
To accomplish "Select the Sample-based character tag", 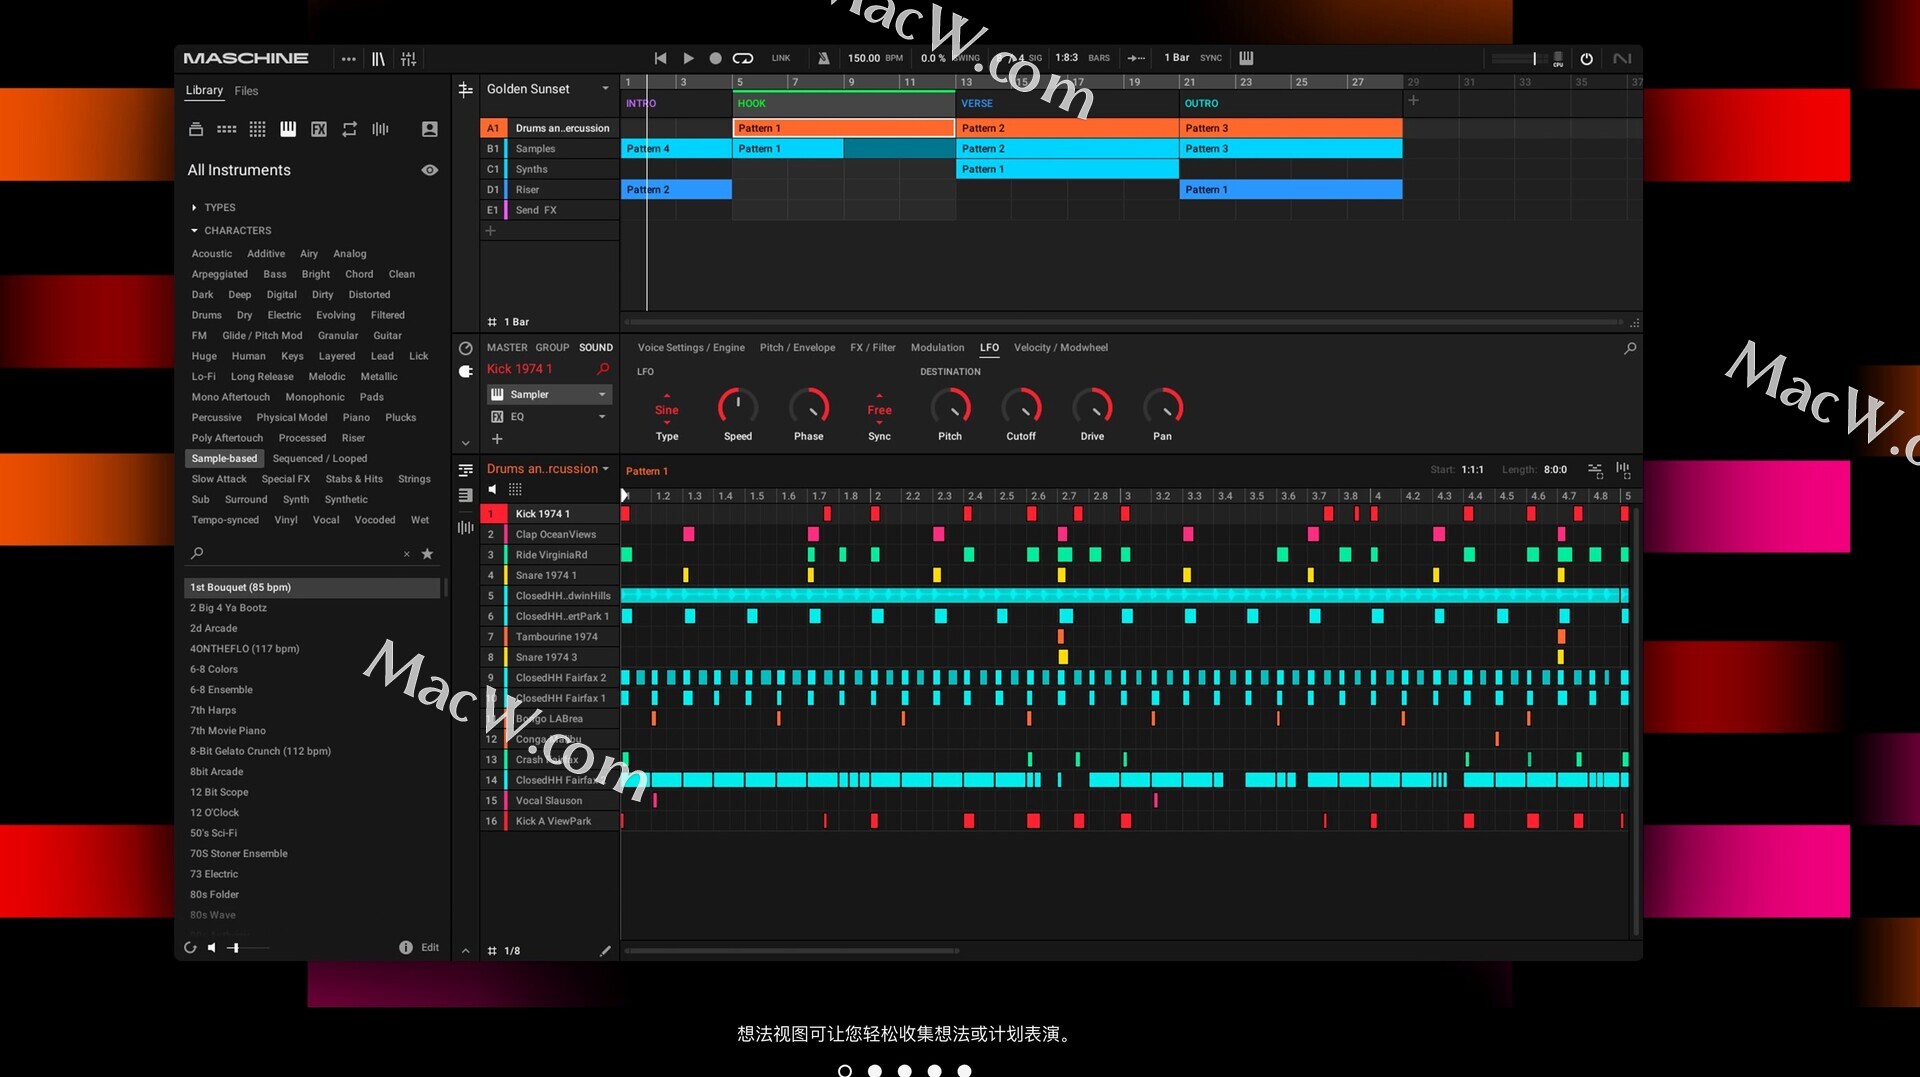I will pyautogui.click(x=225, y=459).
